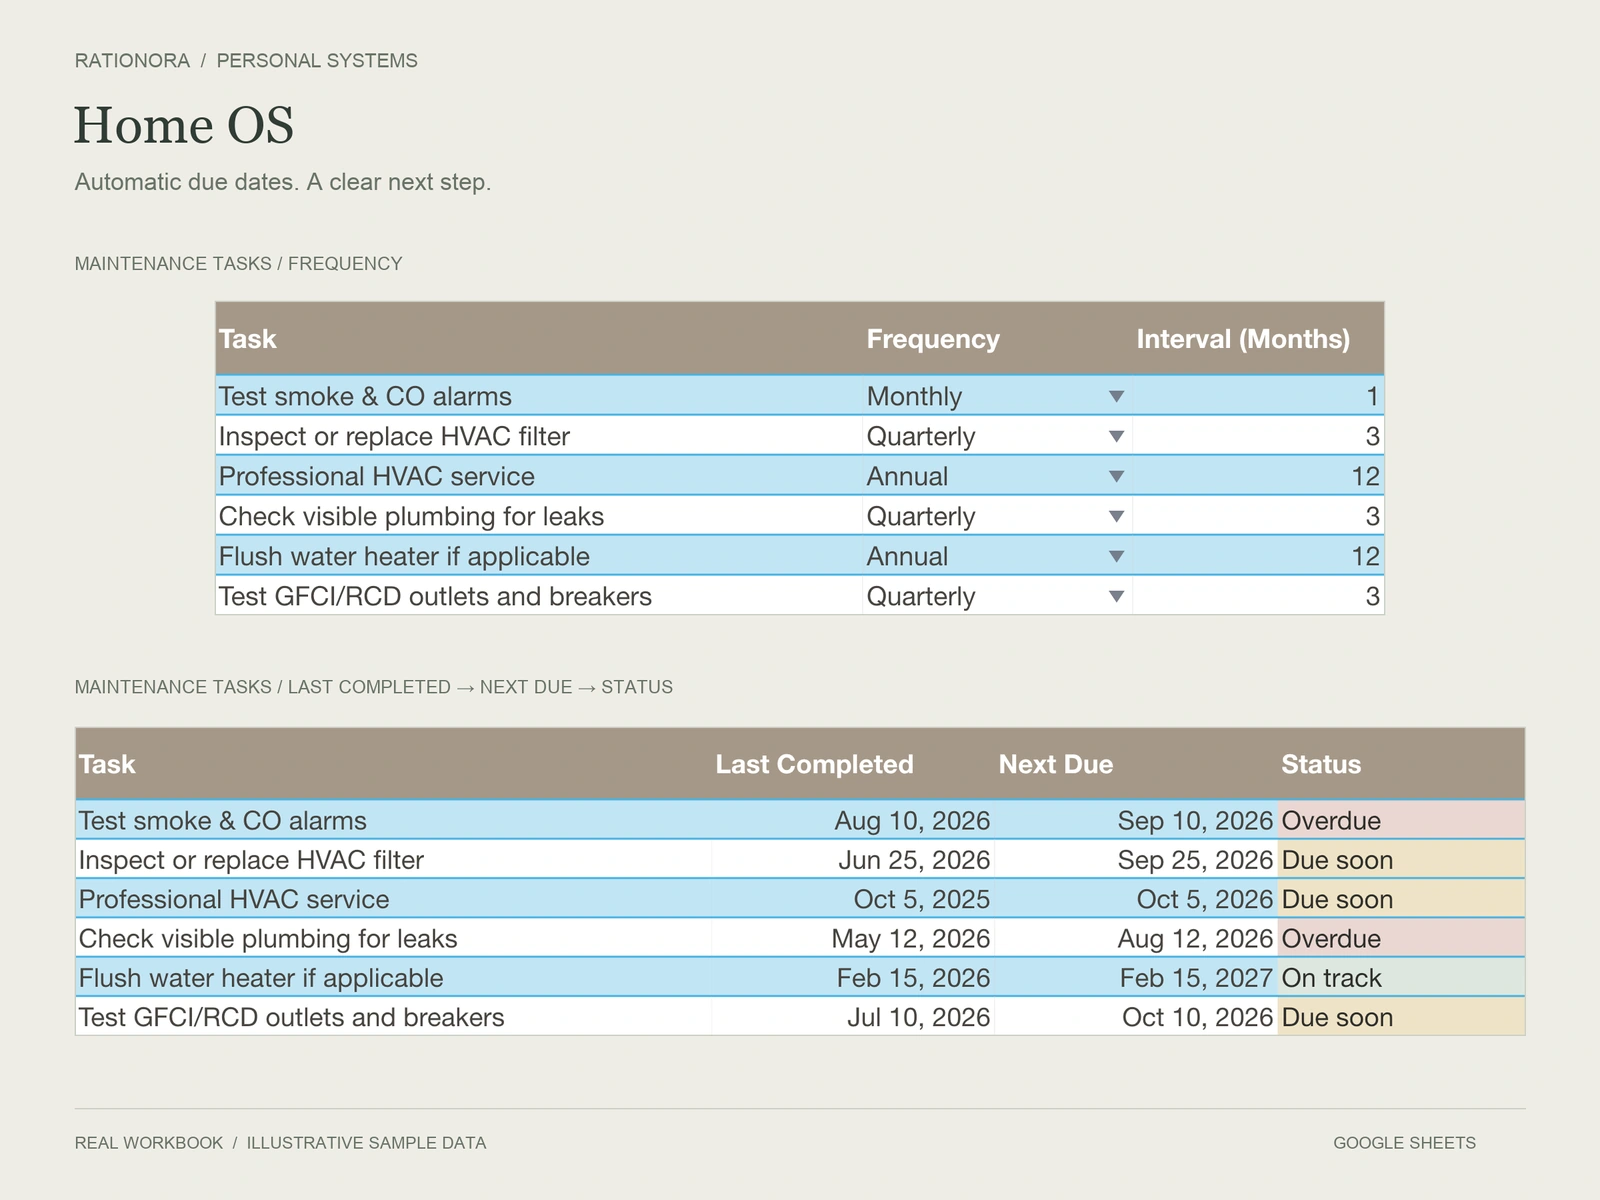This screenshot has height=1200, width=1600.
Task: Select the 'On track' status cell
Action: (x=1401, y=978)
